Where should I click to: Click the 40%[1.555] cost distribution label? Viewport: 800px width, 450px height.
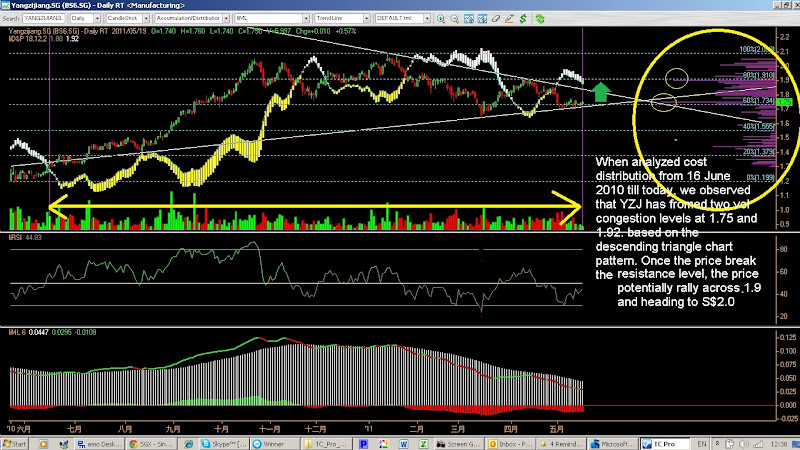[x=758, y=126]
